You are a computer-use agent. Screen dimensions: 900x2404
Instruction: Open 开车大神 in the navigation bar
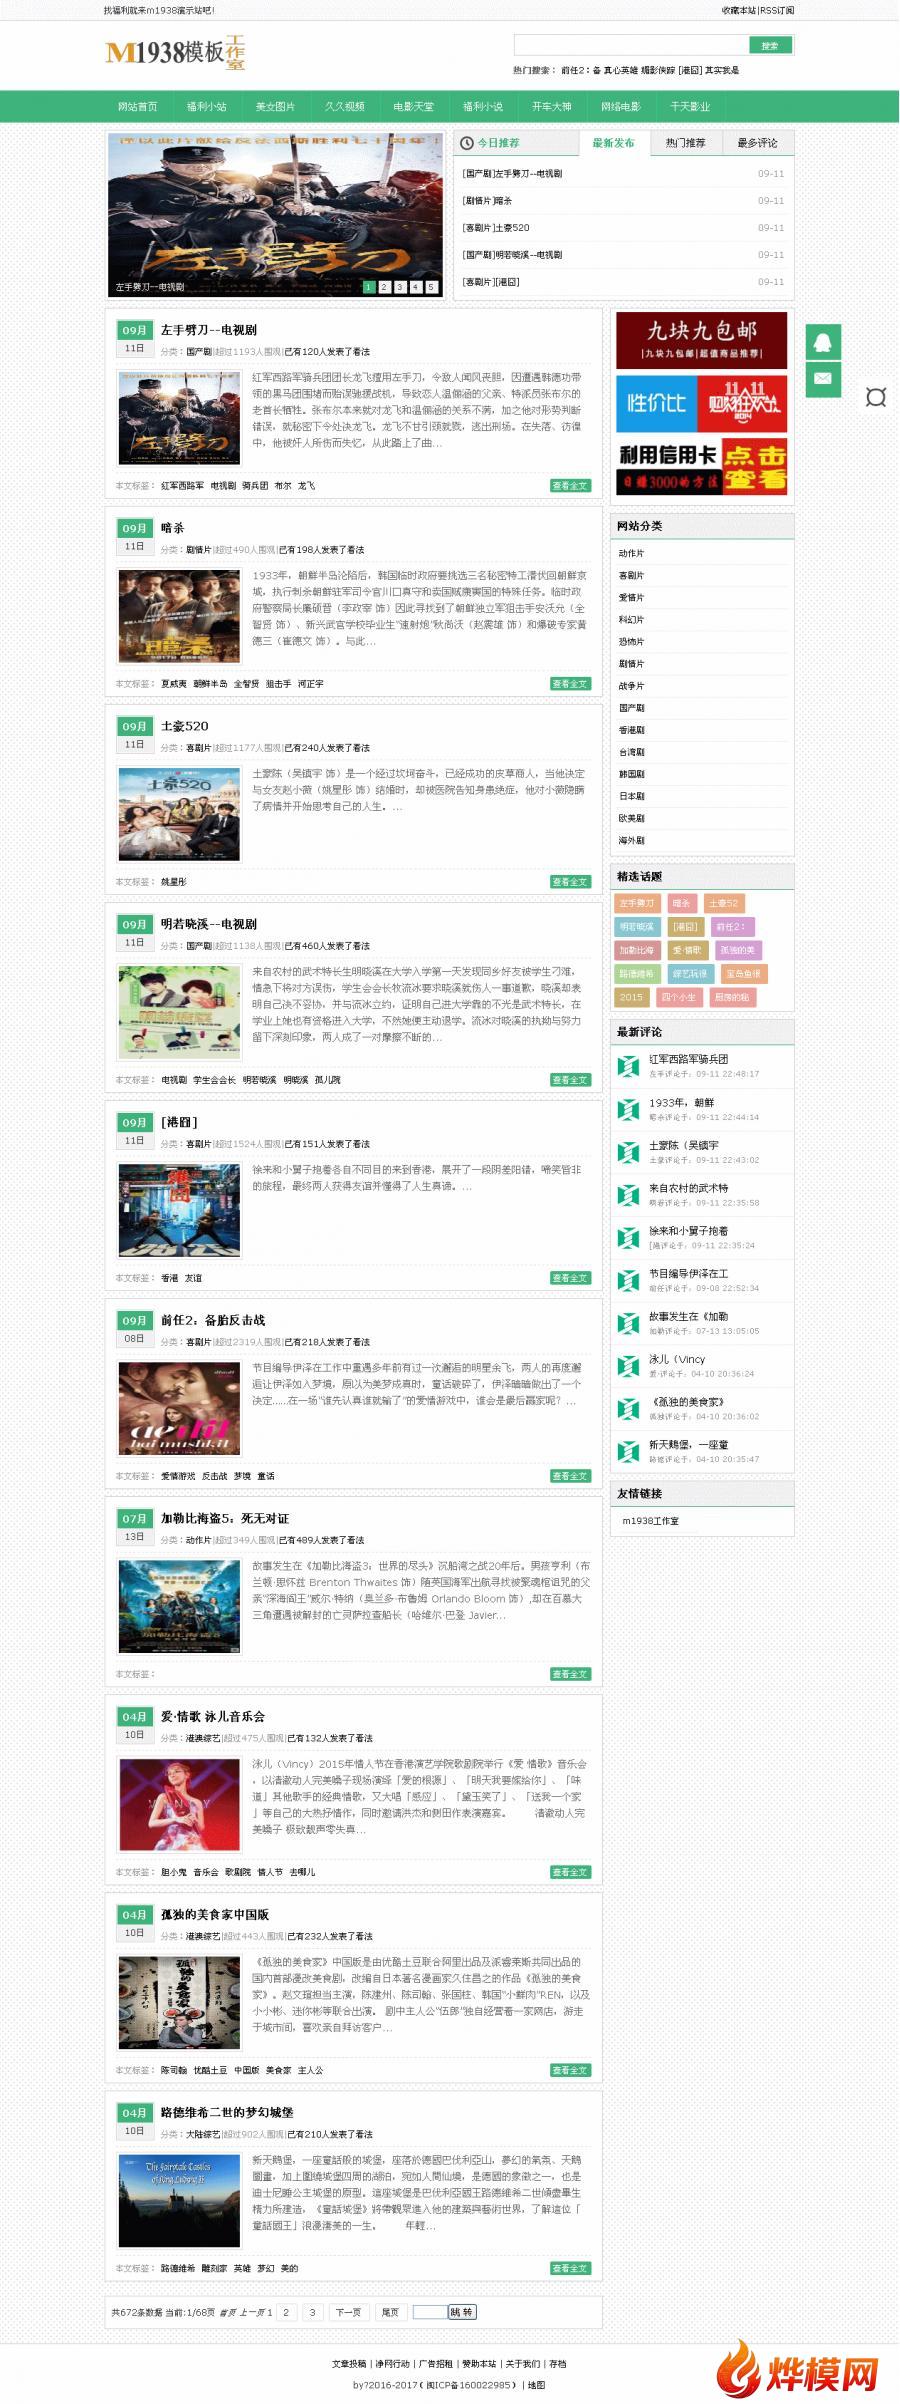tap(552, 107)
